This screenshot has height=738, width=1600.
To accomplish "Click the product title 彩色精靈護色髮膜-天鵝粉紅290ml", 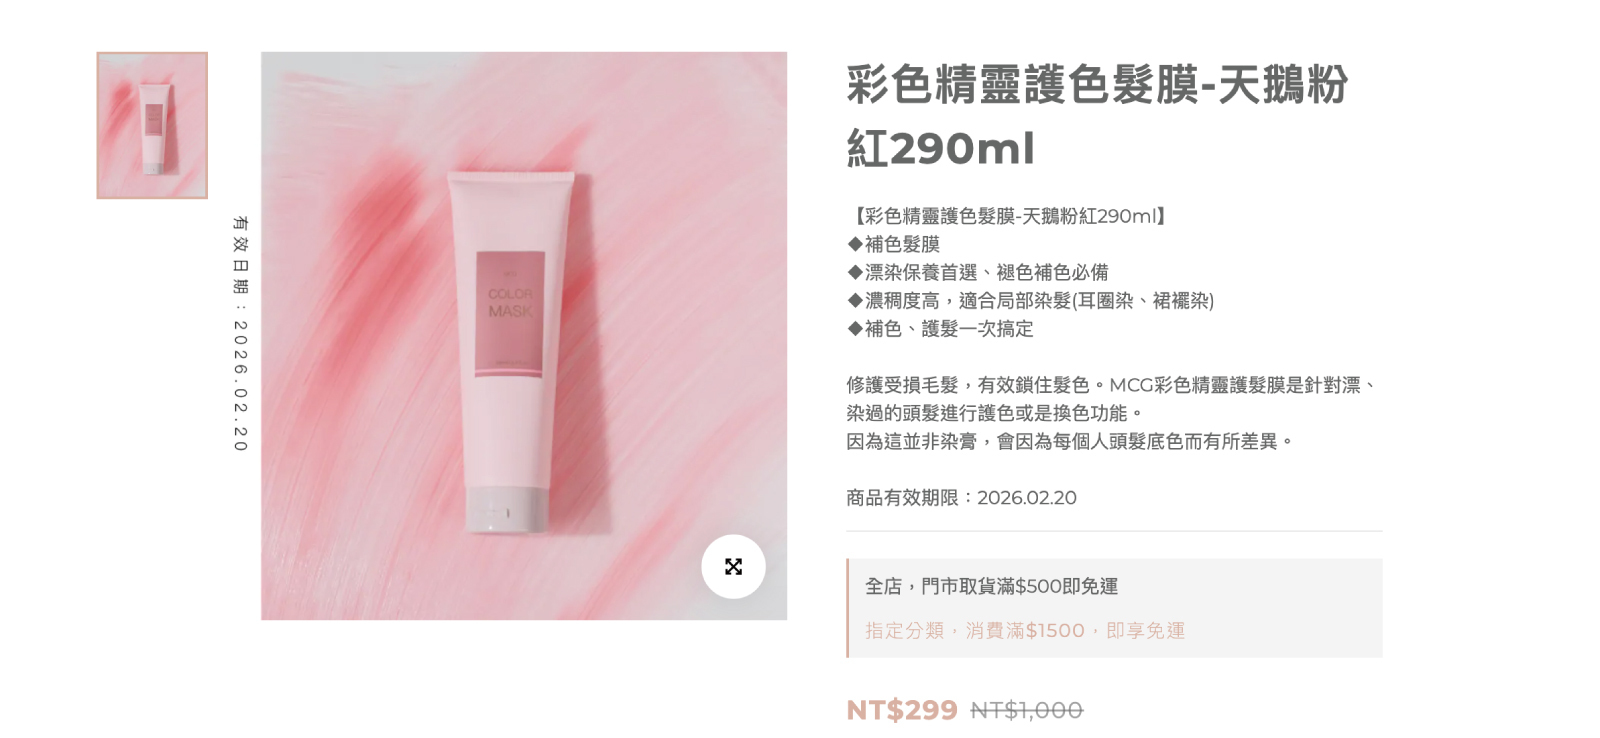I will coord(1097,116).
